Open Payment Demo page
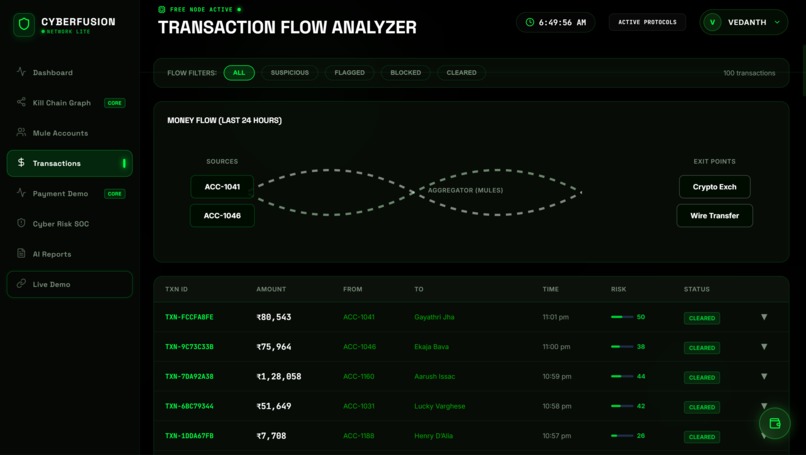Viewport: 806px width, 455px height. click(x=69, y=193)
